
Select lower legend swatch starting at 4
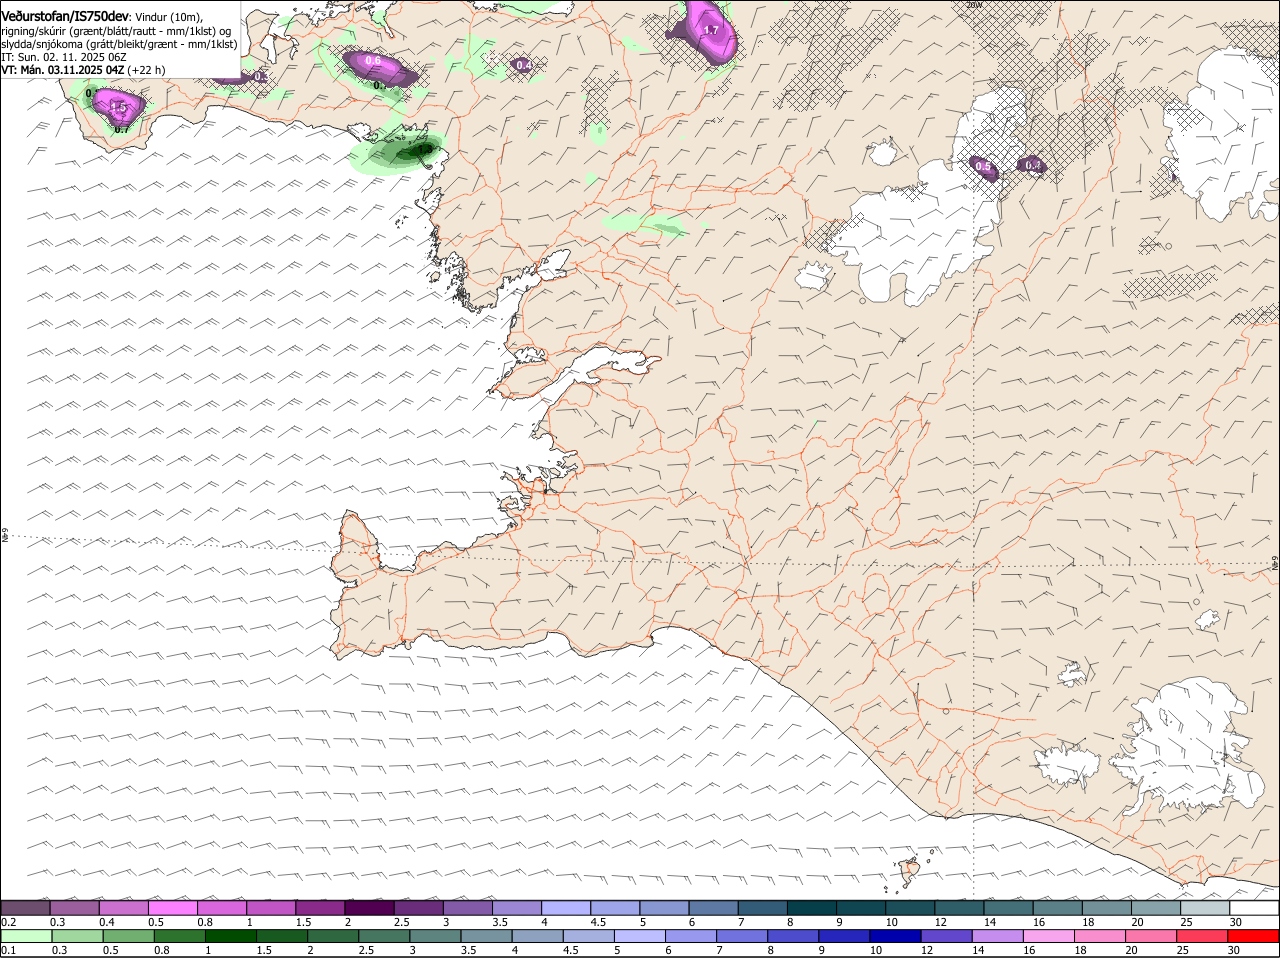tap(538, 936)
